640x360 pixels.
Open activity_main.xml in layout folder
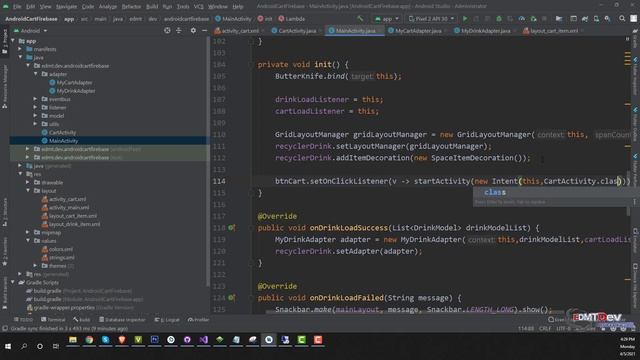point(69,208)
